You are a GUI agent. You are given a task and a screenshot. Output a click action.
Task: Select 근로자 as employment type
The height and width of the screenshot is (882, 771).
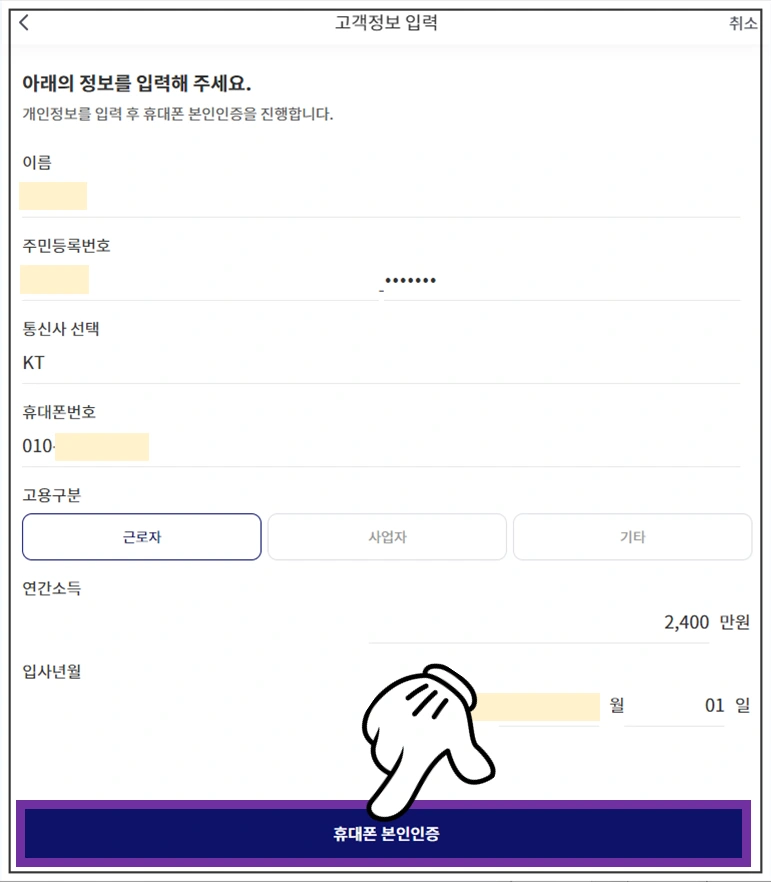tap(141, 537)
